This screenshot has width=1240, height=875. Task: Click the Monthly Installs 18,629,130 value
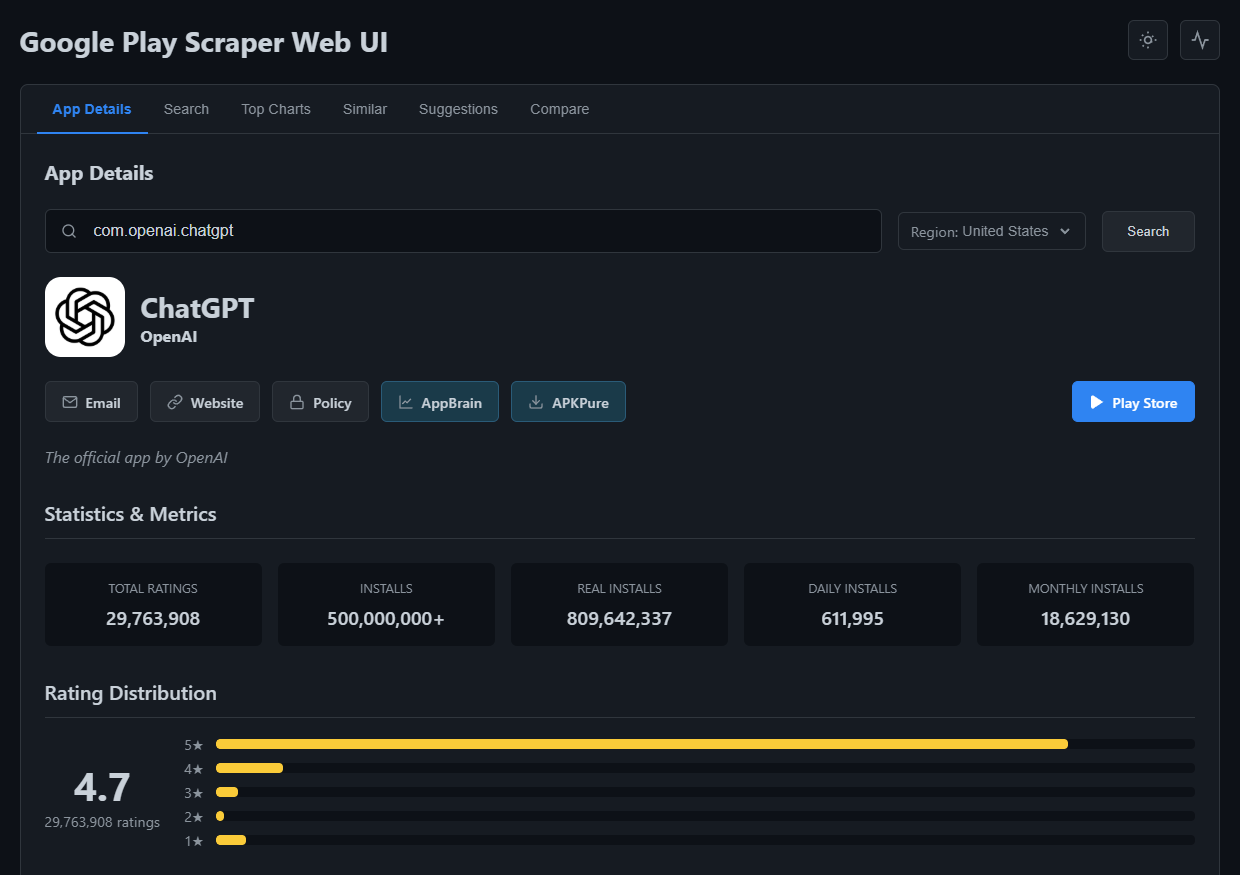(1085, 619)
